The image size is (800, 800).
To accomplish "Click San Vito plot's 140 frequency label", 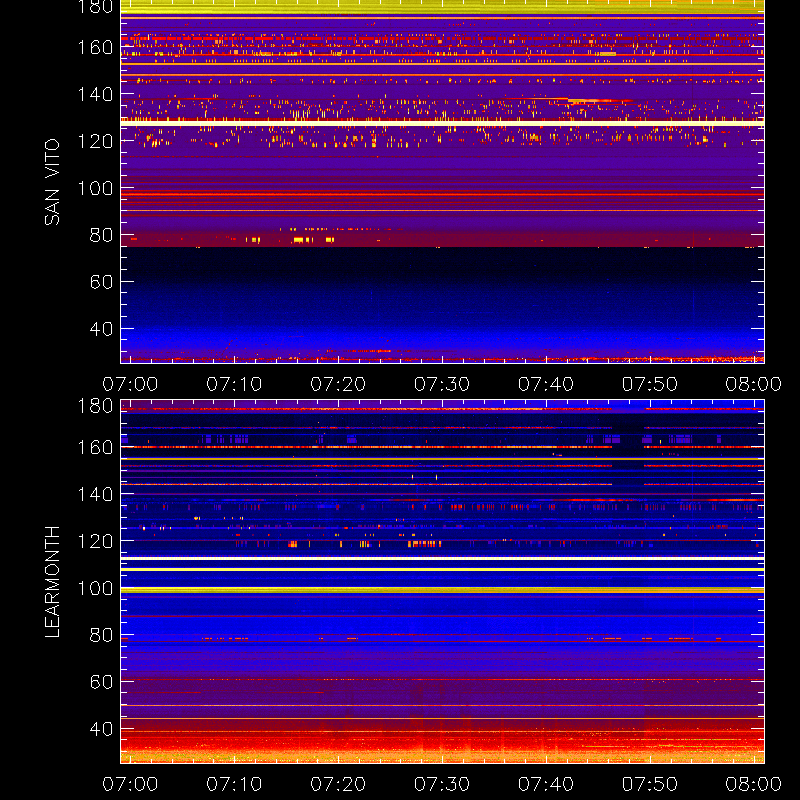I will (95, 94).
